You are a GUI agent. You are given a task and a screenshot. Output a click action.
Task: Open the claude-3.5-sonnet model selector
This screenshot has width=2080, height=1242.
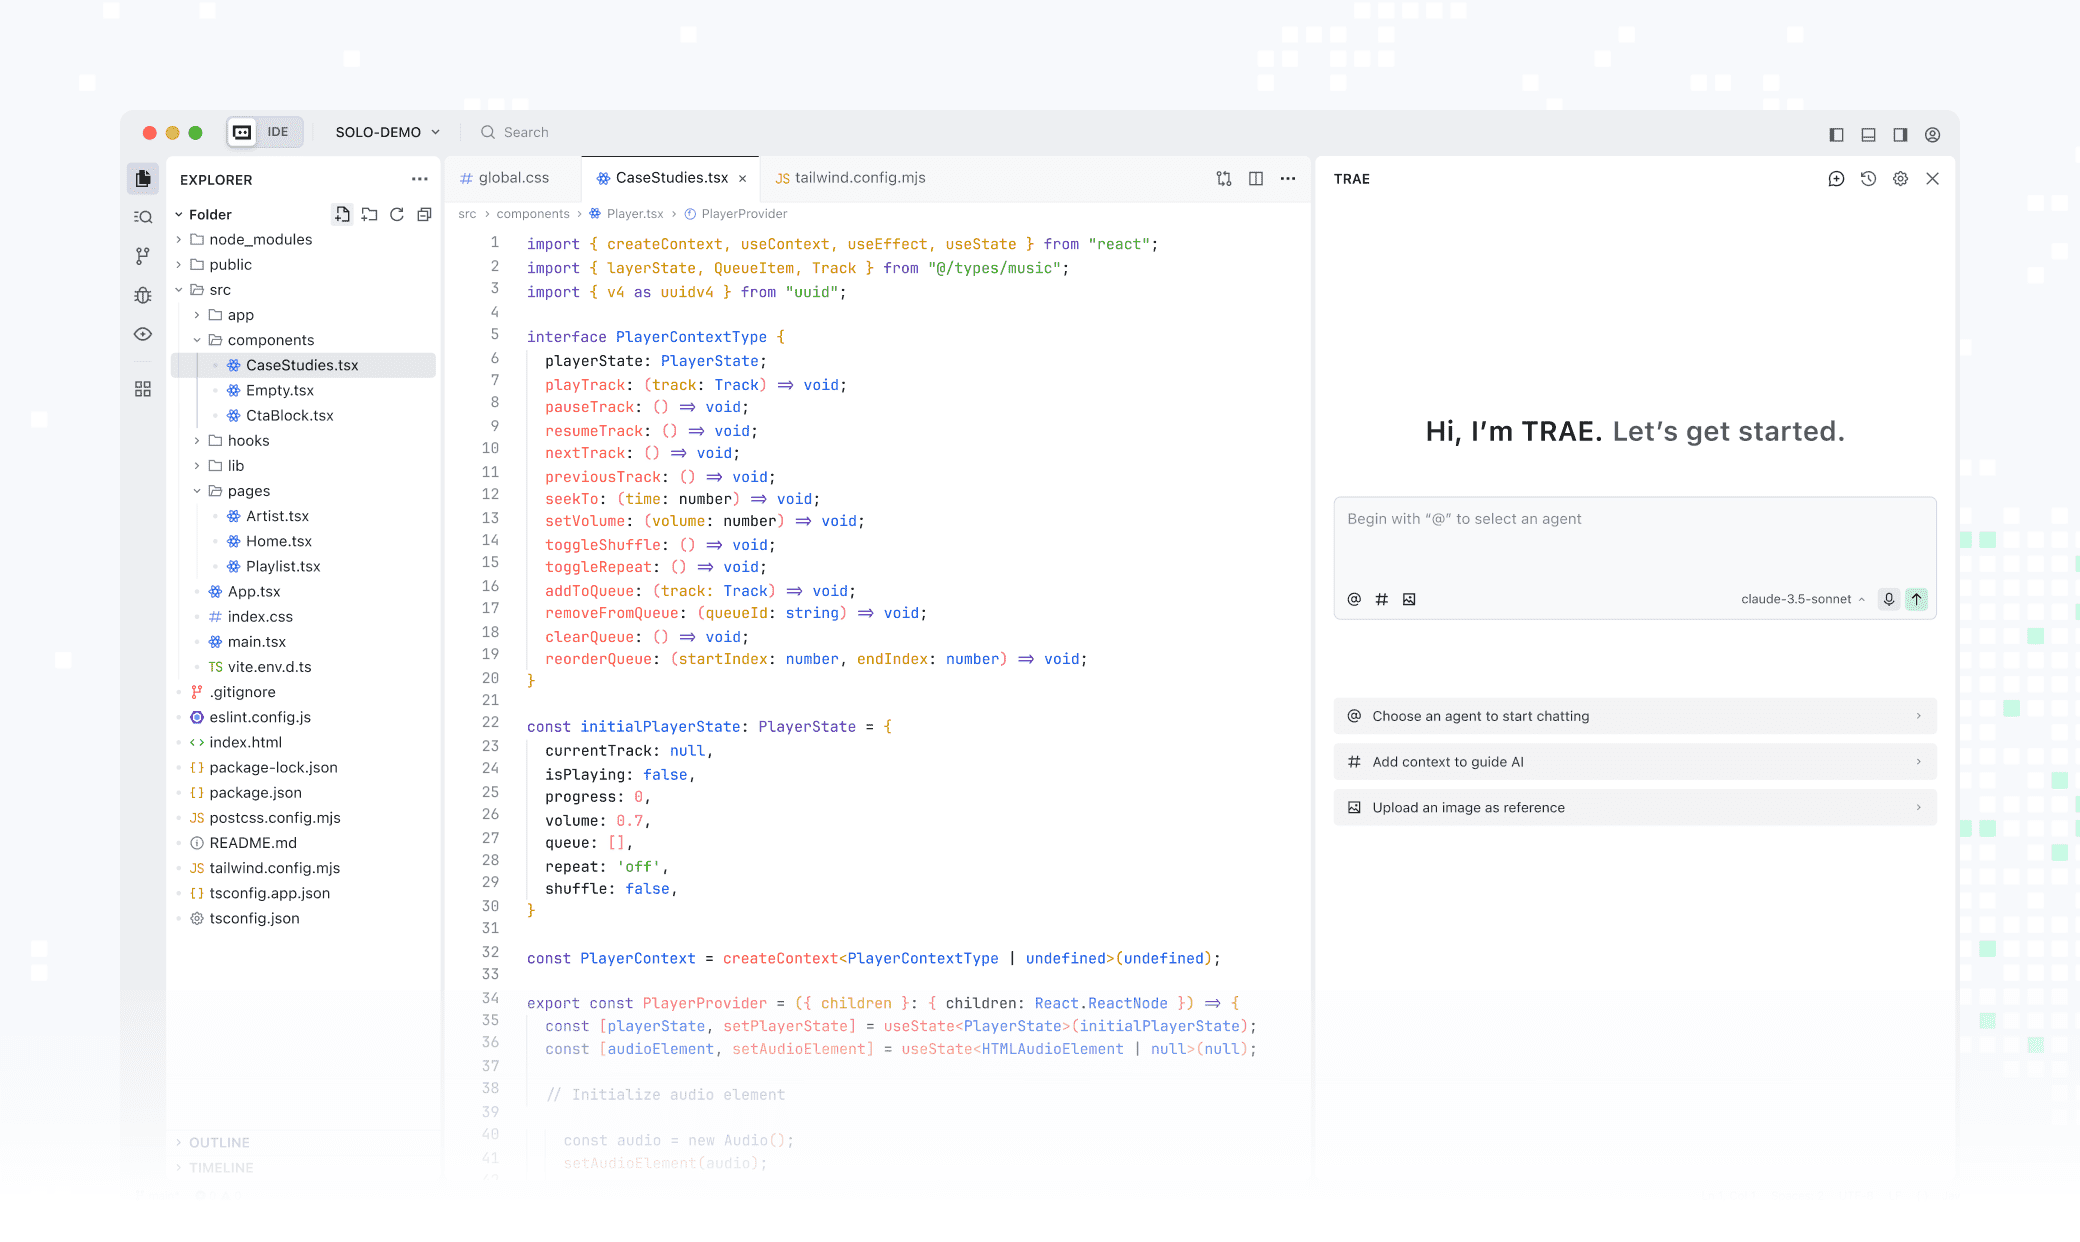[1802, 599]
